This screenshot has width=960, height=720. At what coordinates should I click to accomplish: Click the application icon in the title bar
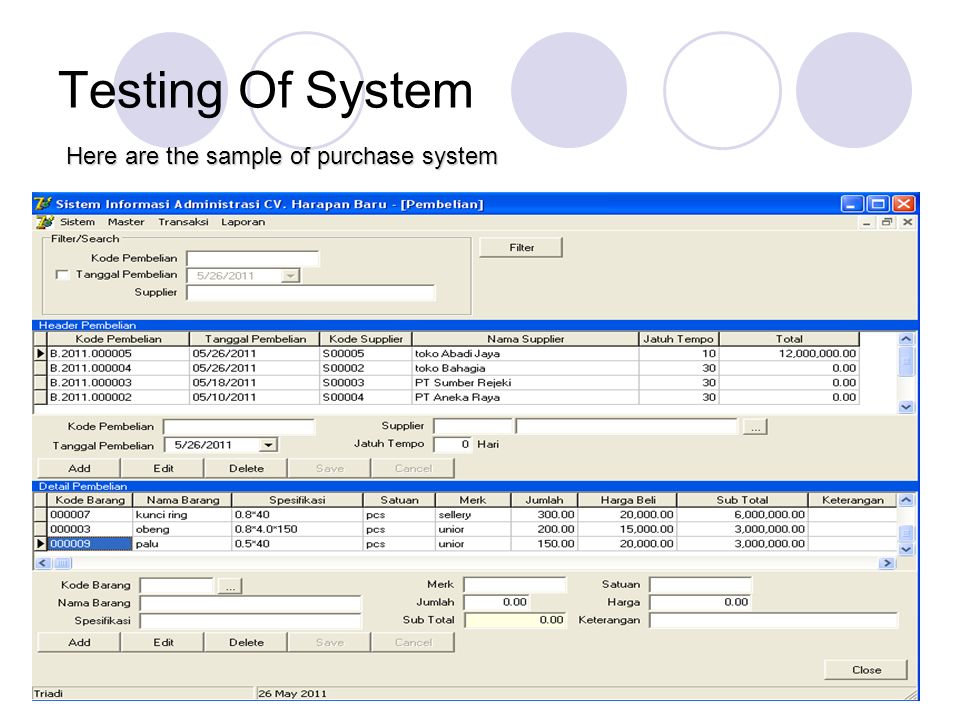(x=43, y=203)
